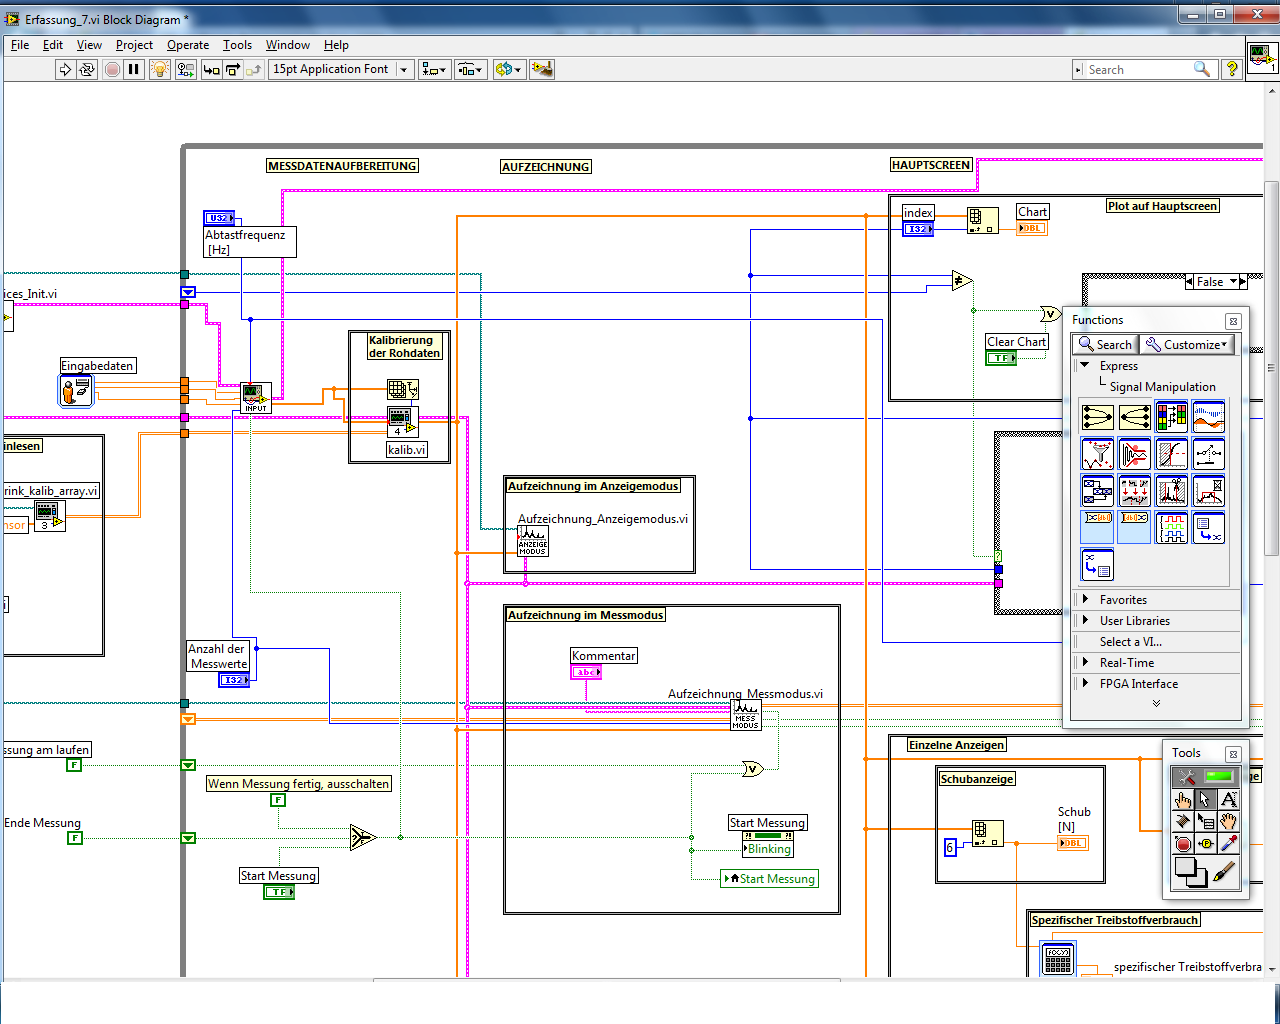Image resolution: width=1280 pixels, height=1024 pixels.
Task: Toggle Automatic Tool Selection green indicator
Action: coord(1218,776)
